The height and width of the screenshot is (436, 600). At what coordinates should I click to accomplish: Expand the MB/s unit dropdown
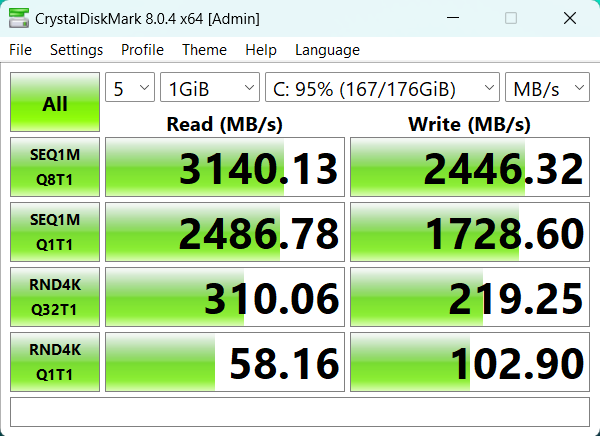click(547, 87)
